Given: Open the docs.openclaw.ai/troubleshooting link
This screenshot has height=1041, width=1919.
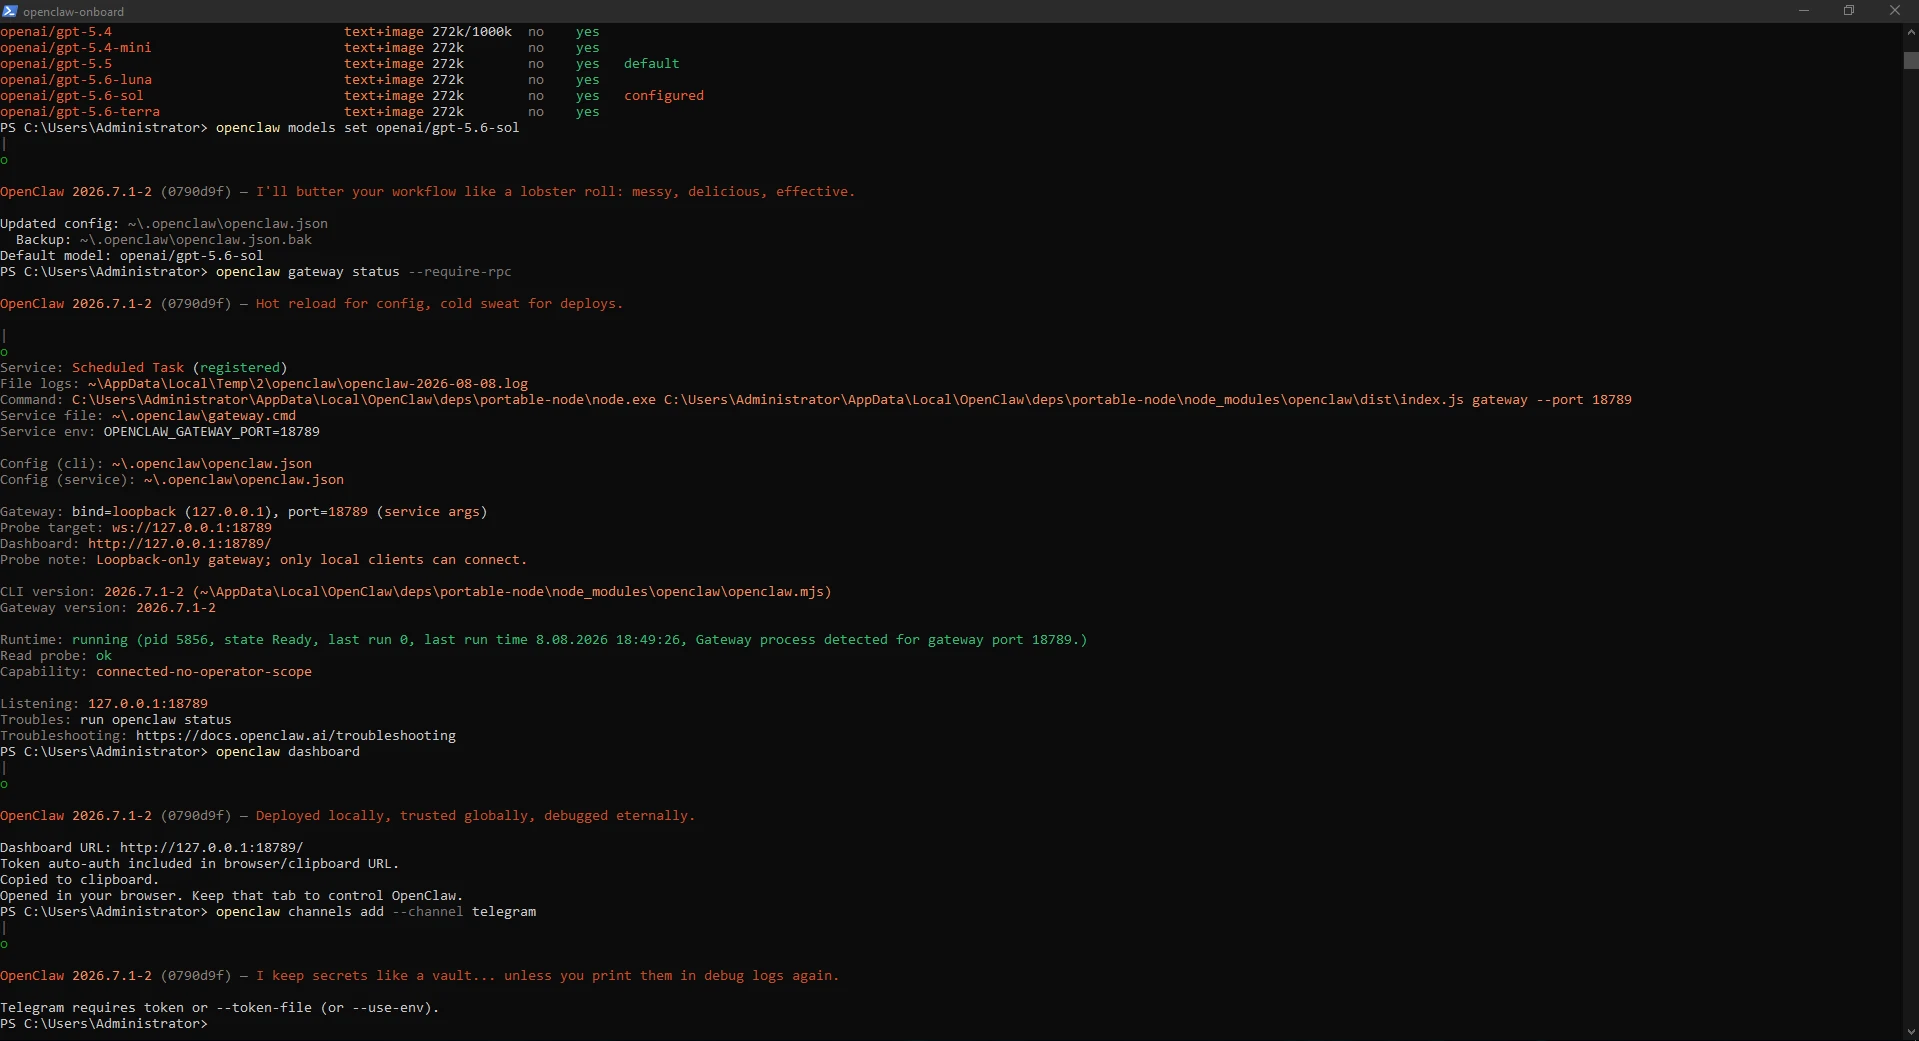Looking at the screenshot, I should tap(296, 736).
